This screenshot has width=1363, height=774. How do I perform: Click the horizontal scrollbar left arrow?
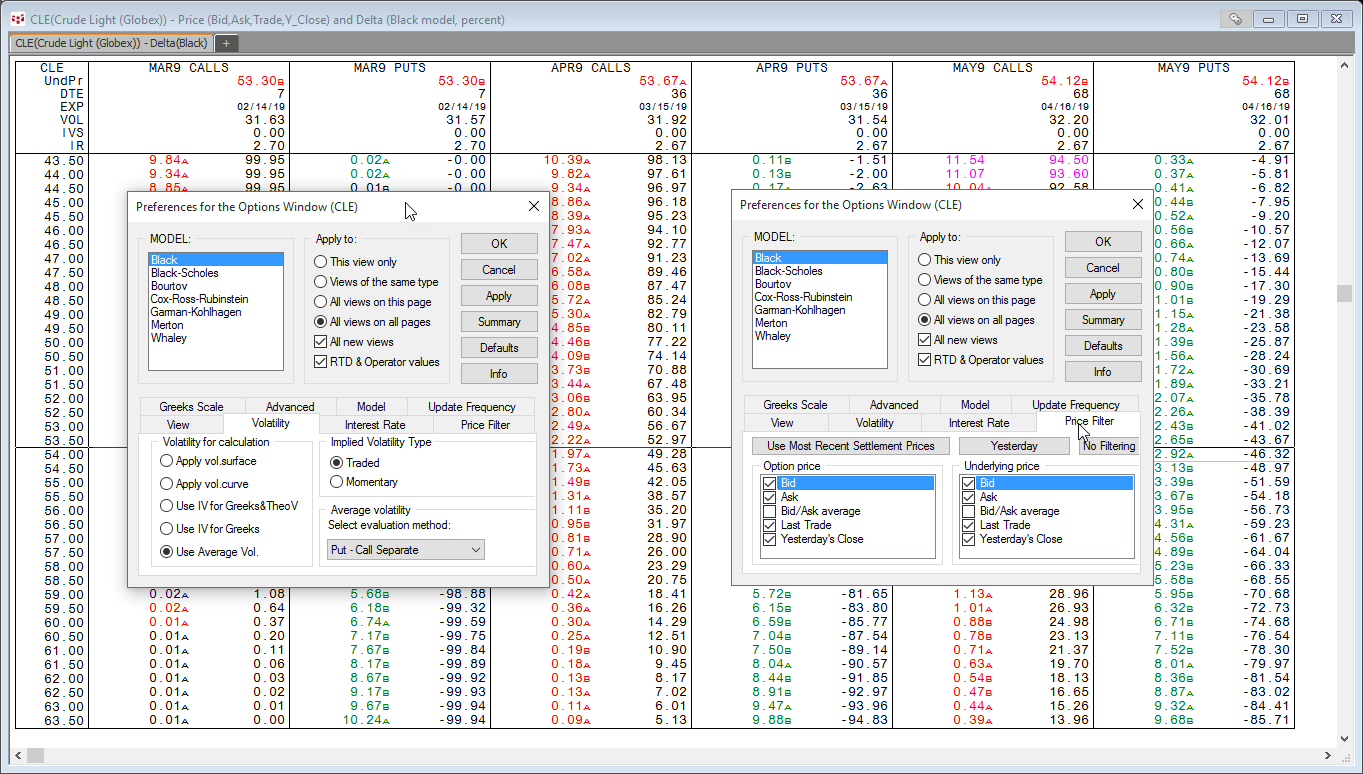click(x=19, y=755)
